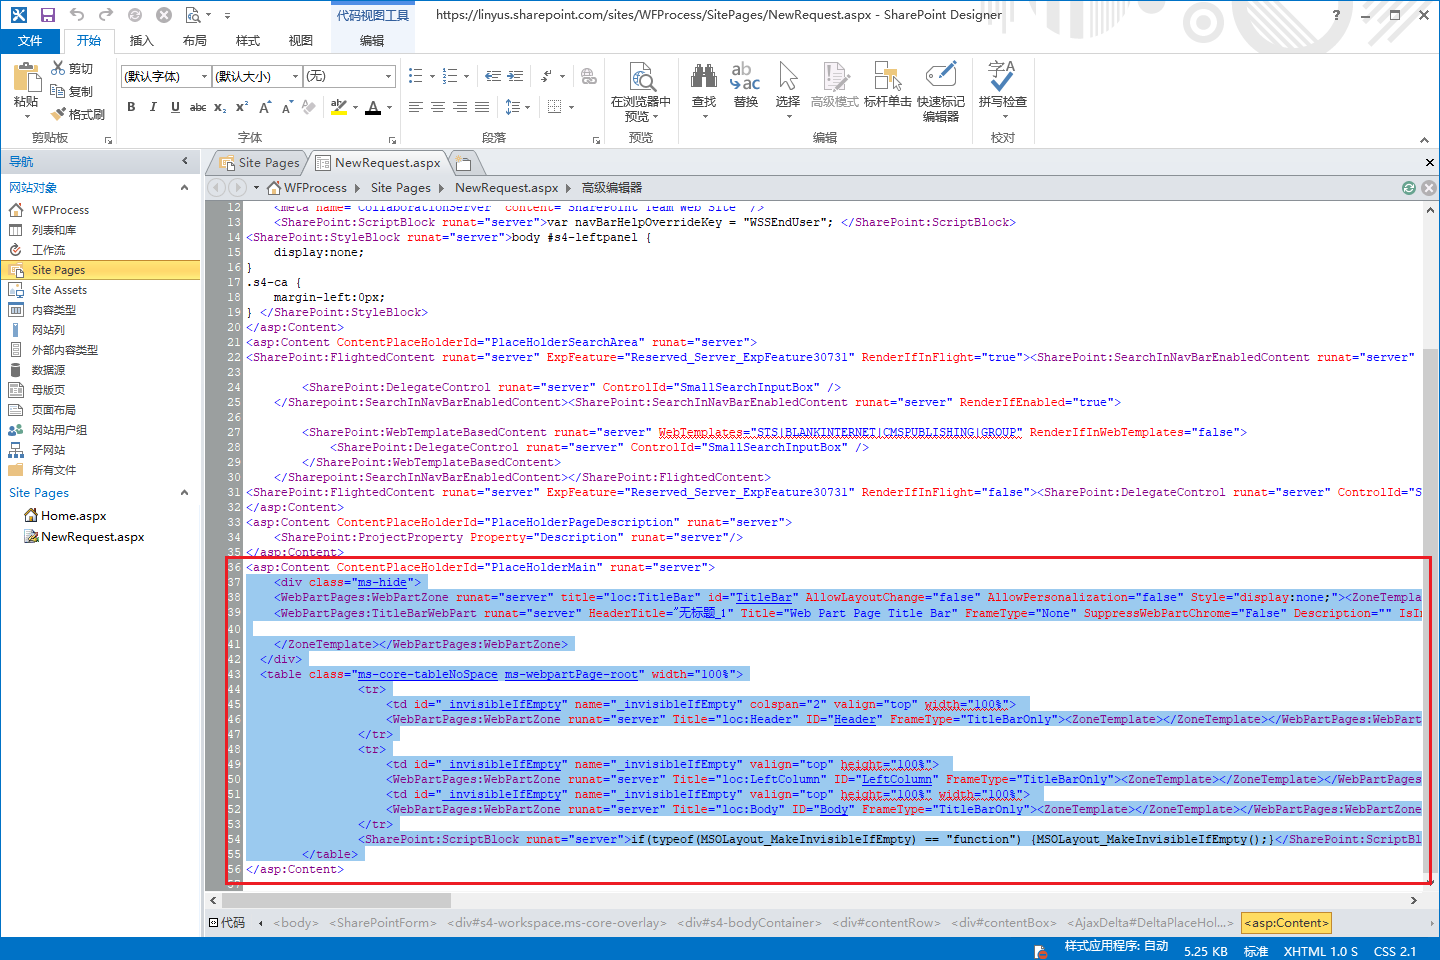Collapse the 网站对象 navigation section
Viewport: 1440px width, 960px height.
click(x=184, y=187)
